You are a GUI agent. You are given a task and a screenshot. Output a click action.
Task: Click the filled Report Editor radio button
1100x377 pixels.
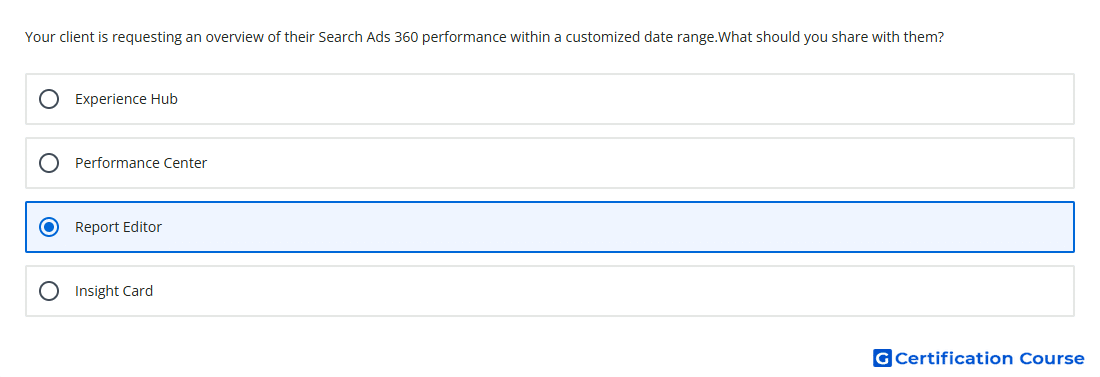click(x=49, y=227)
